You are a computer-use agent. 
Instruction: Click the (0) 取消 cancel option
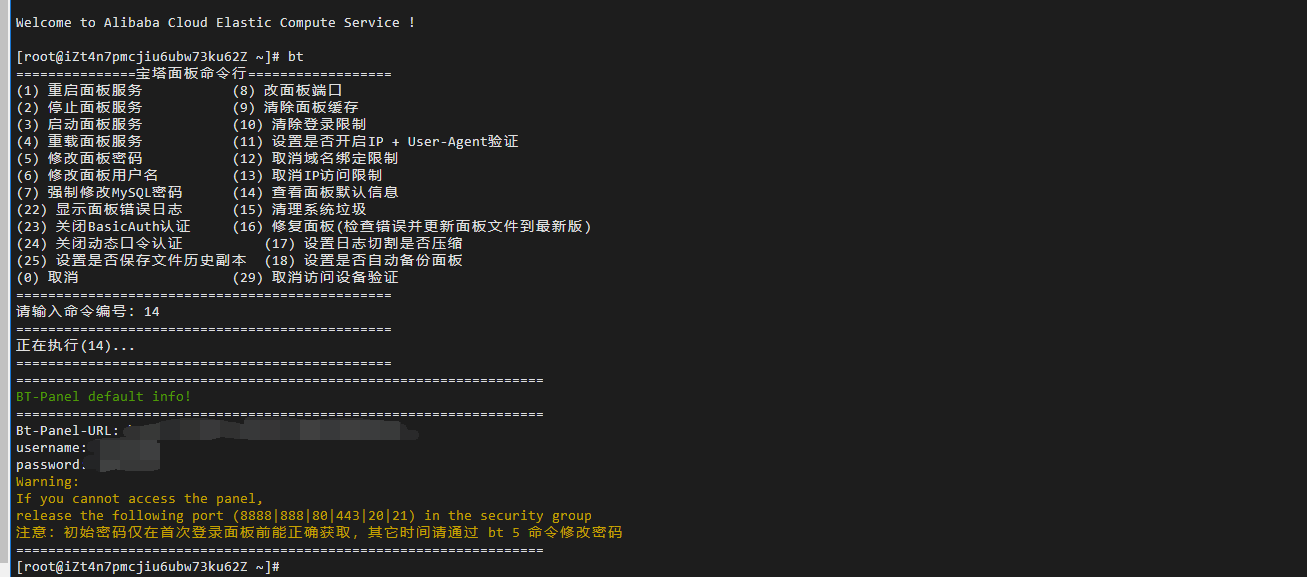pos(47,277)
